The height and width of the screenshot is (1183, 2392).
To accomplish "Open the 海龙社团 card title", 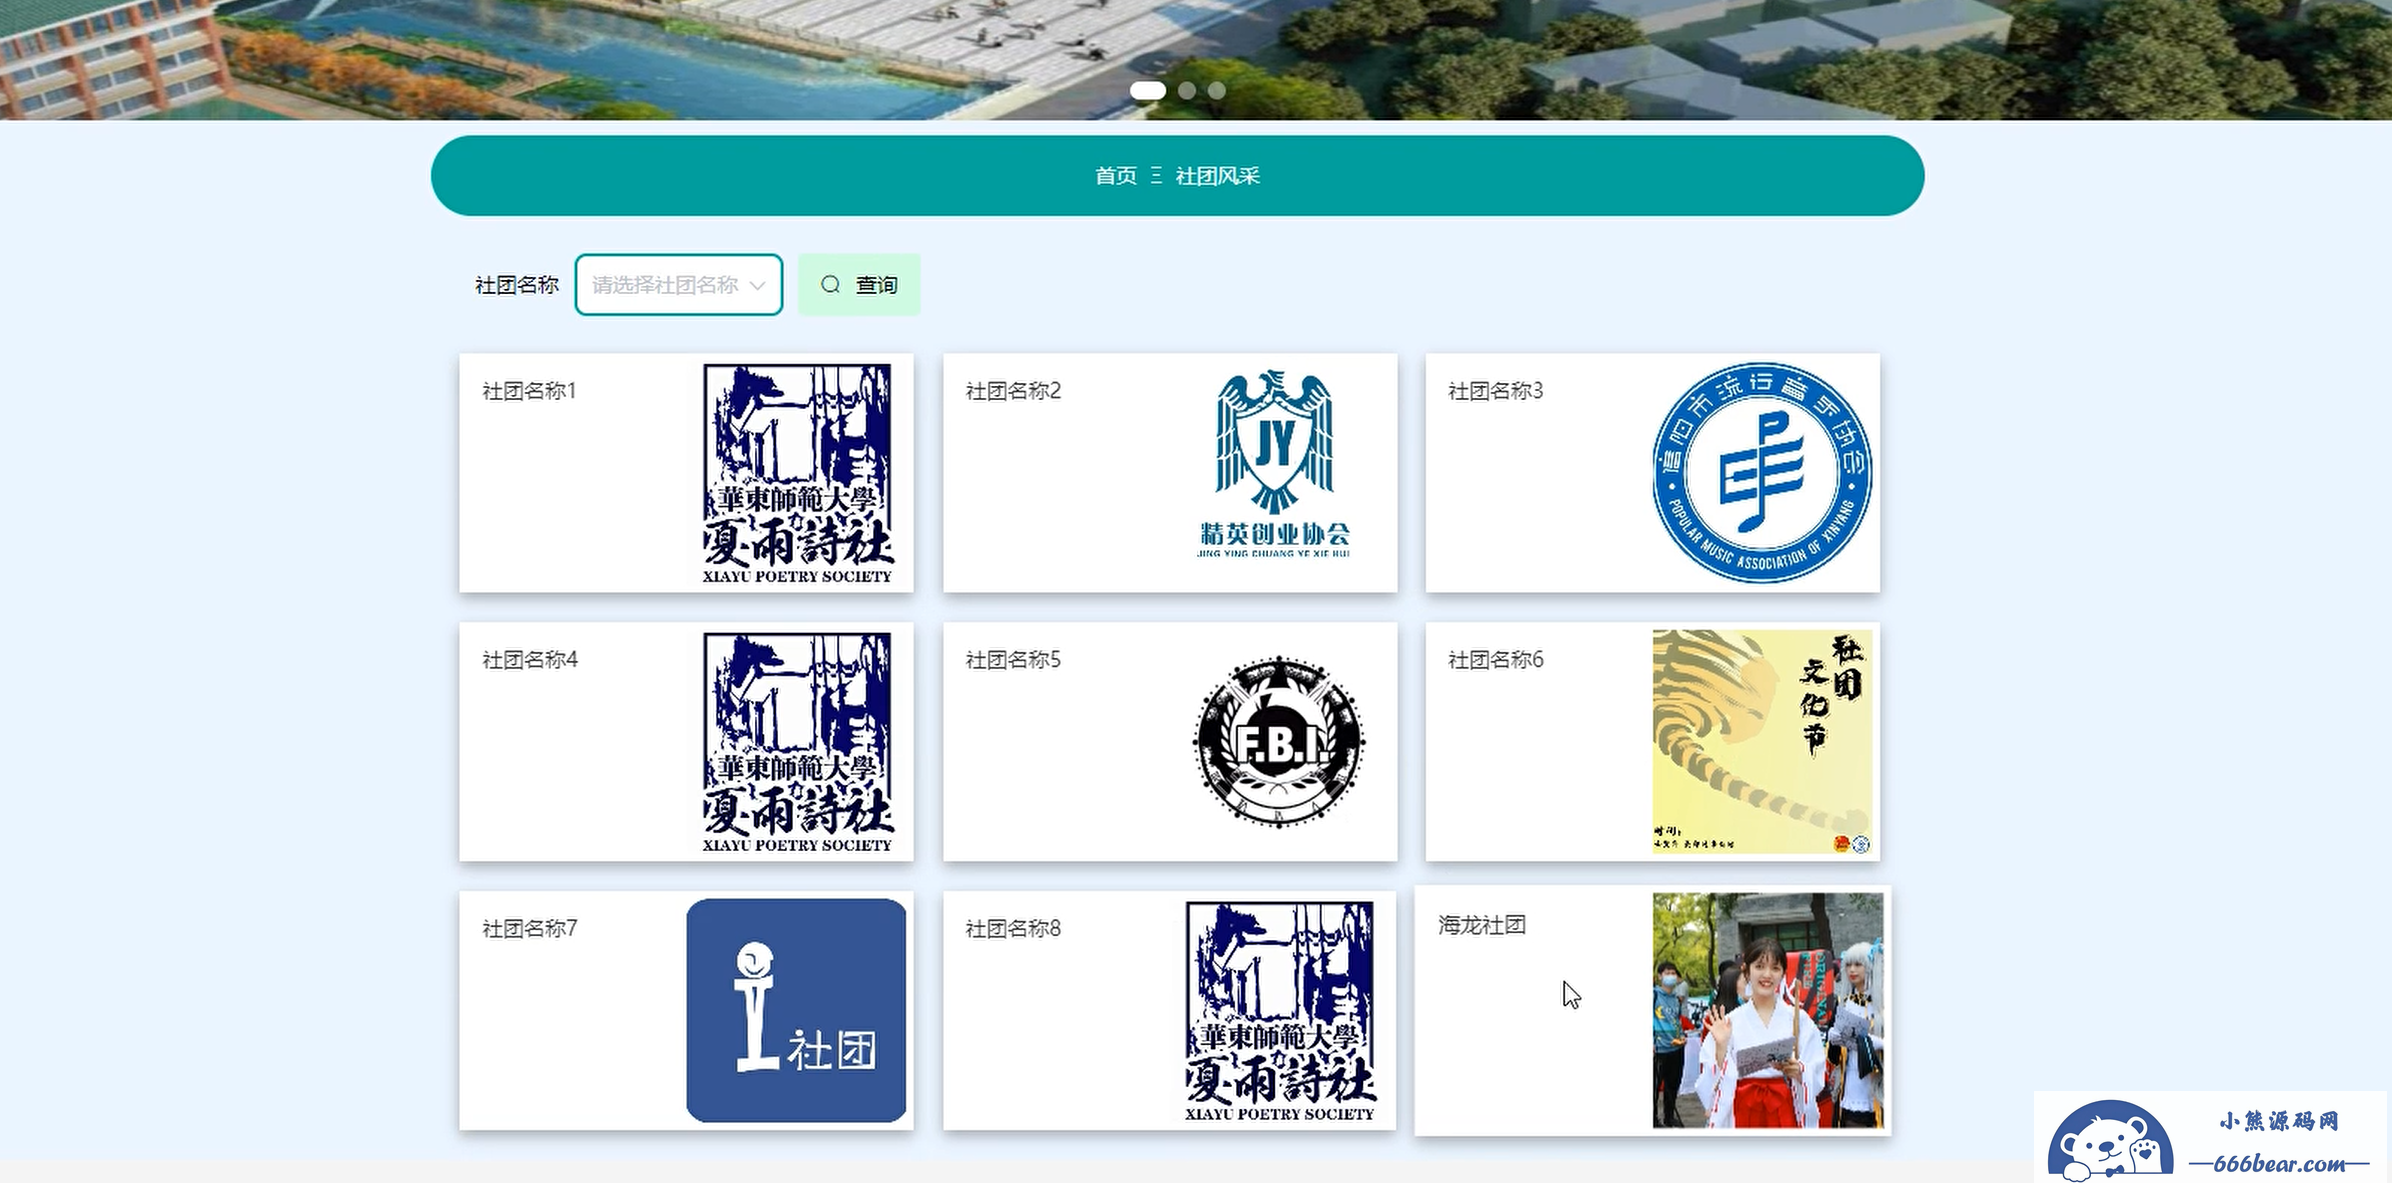I will coord(1482,925).
